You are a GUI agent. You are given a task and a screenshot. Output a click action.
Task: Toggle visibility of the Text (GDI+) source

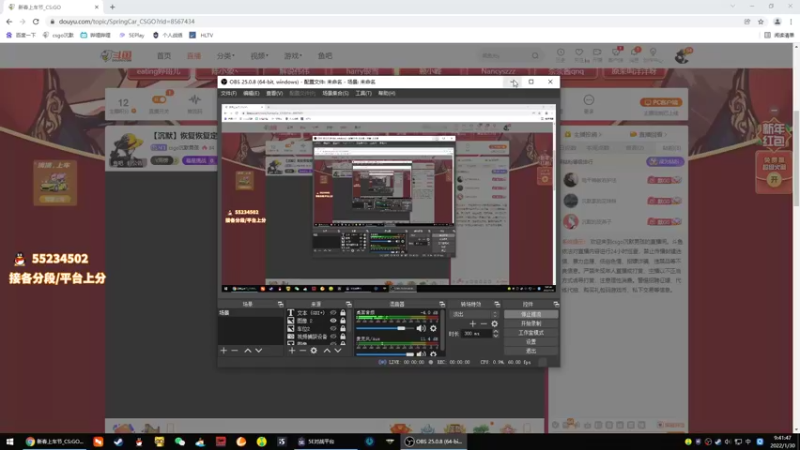pos(333,313)
